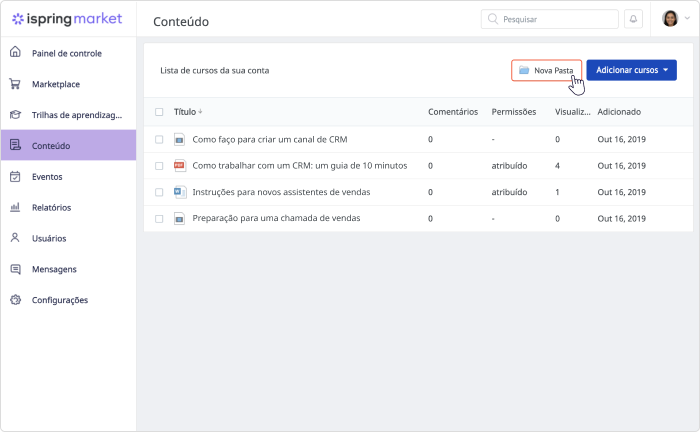The width and height of the screenshot is (700, 432).
Task: Click the Usuários person icon
Action: (x=15, y=238)
